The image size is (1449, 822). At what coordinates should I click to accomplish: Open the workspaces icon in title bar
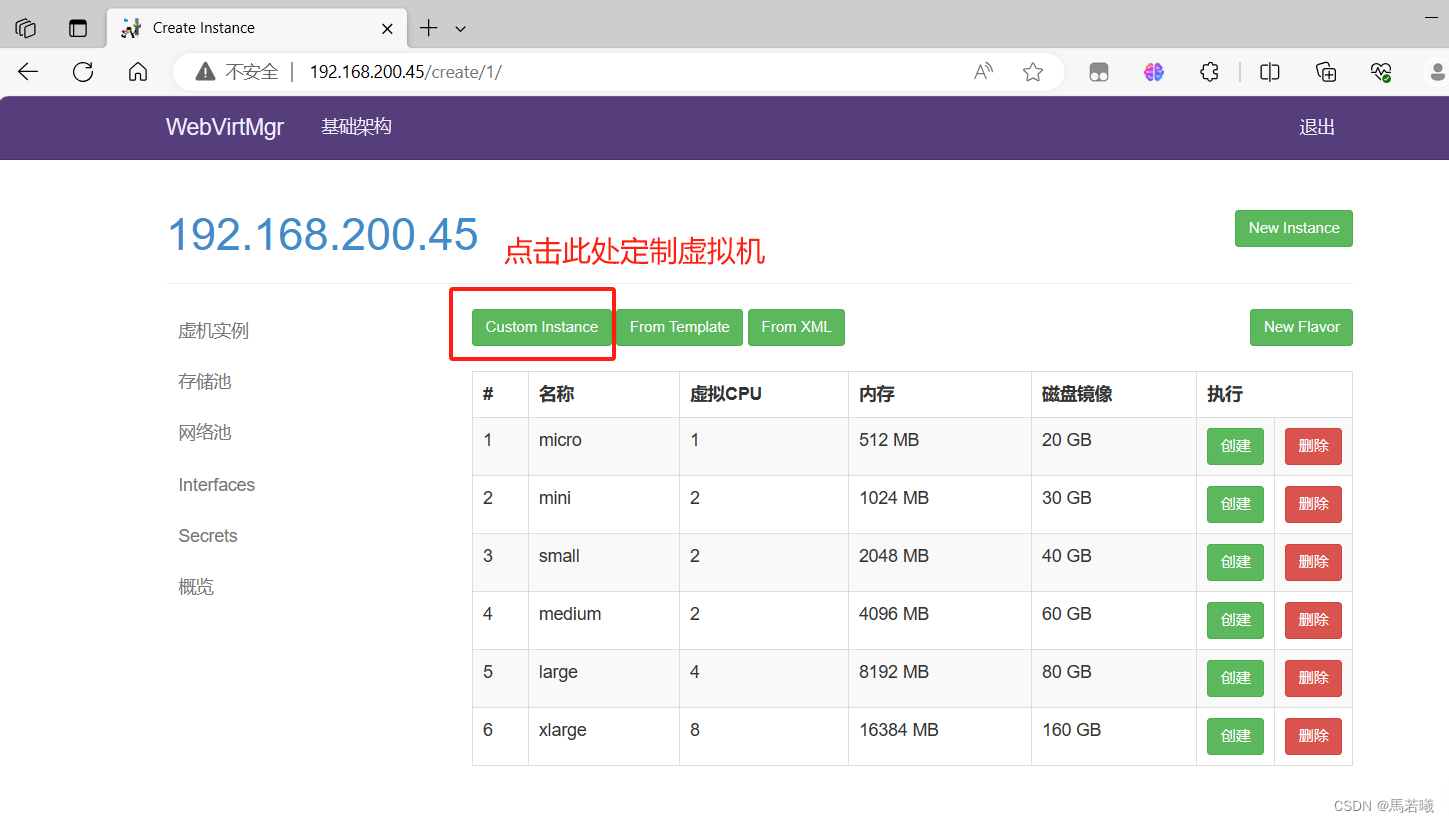(26, 28)
